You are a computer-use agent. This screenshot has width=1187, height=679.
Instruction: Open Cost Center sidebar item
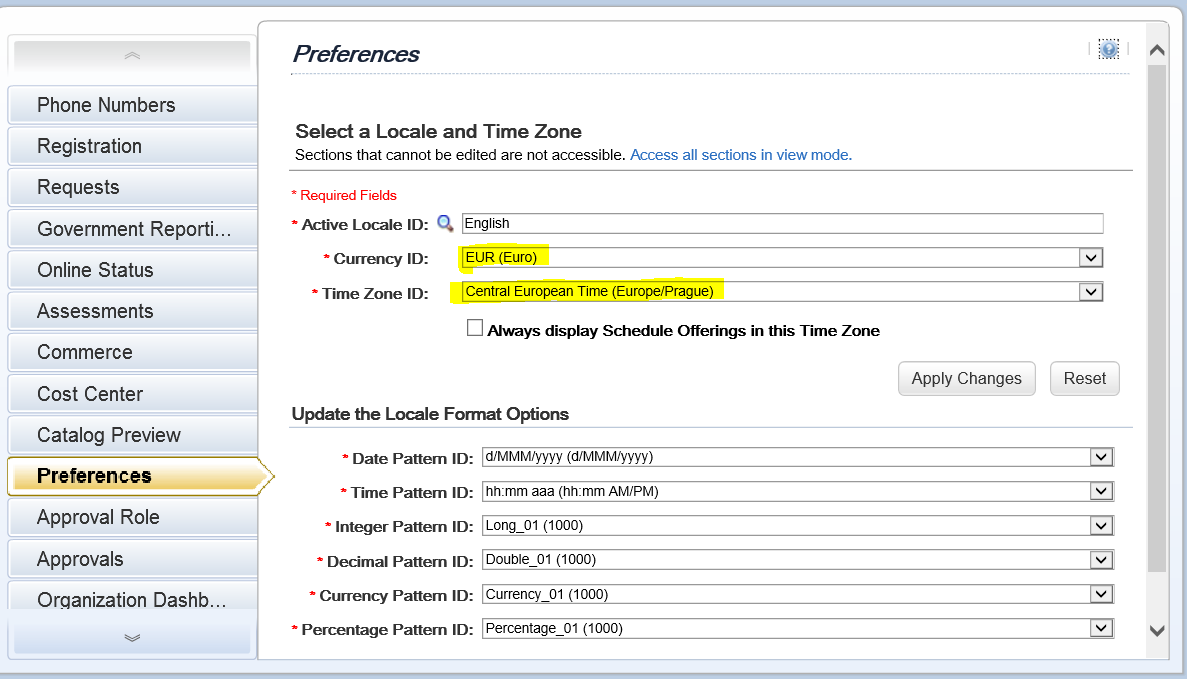pos(133,394)
